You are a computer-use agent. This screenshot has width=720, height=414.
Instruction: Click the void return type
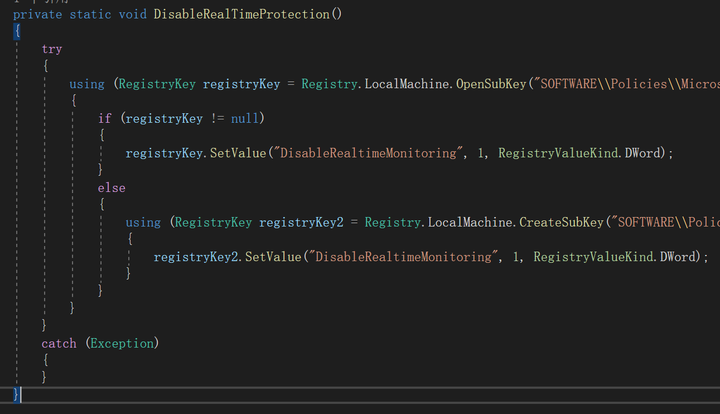135,15
